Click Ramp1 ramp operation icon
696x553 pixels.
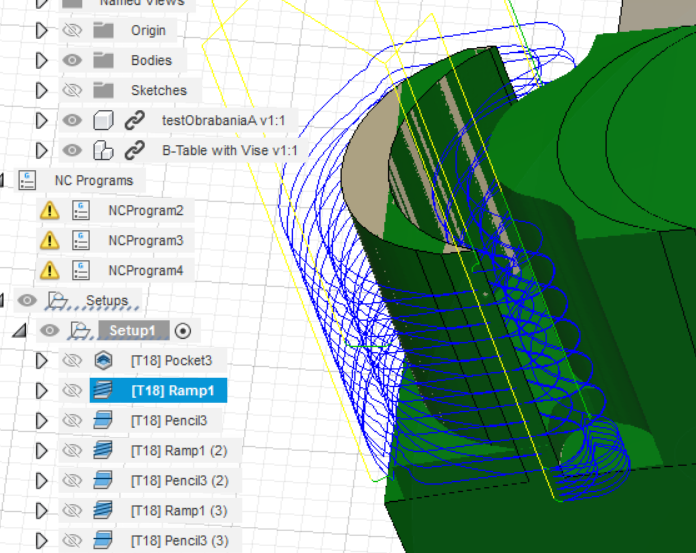pyautogui.click(x=103, y=391)
